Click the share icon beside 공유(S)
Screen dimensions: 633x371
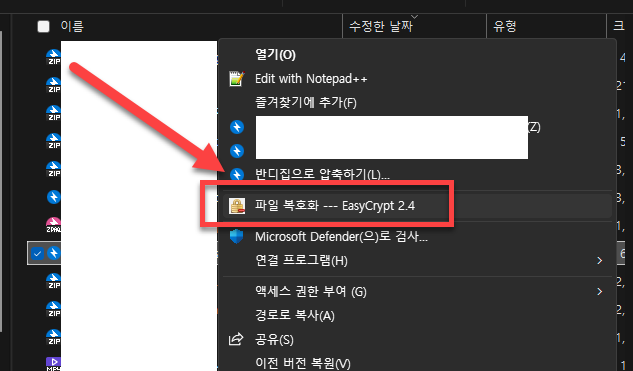[236, 339]
